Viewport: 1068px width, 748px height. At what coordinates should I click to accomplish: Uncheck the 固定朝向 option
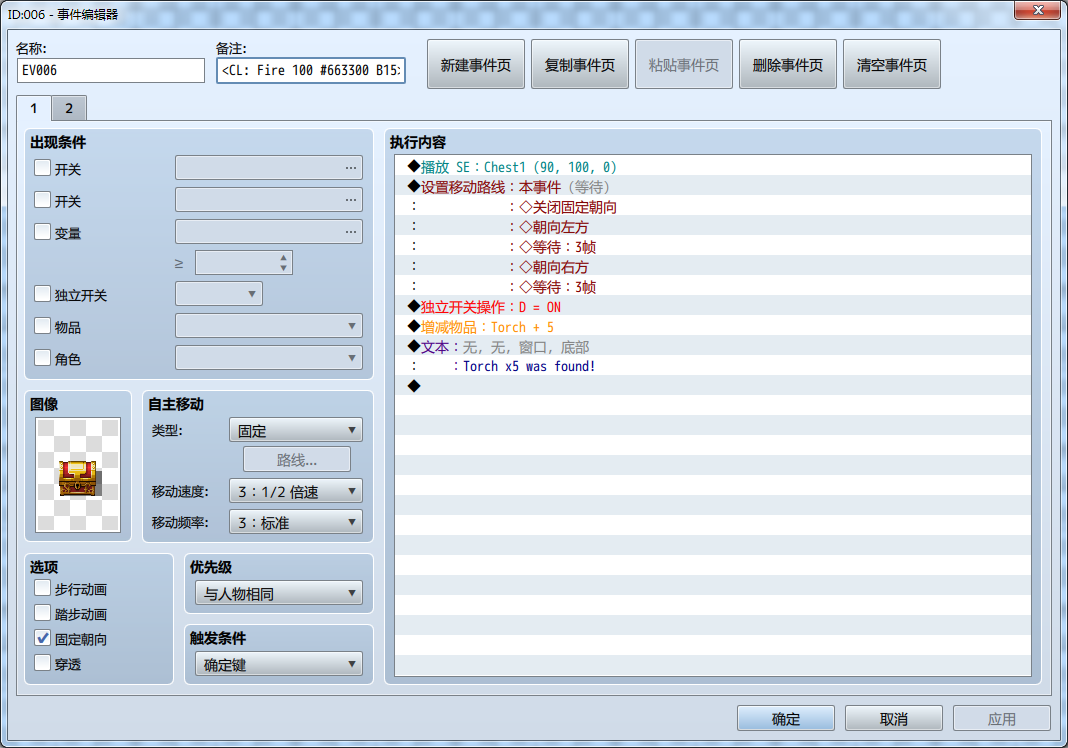click(42, 638)
